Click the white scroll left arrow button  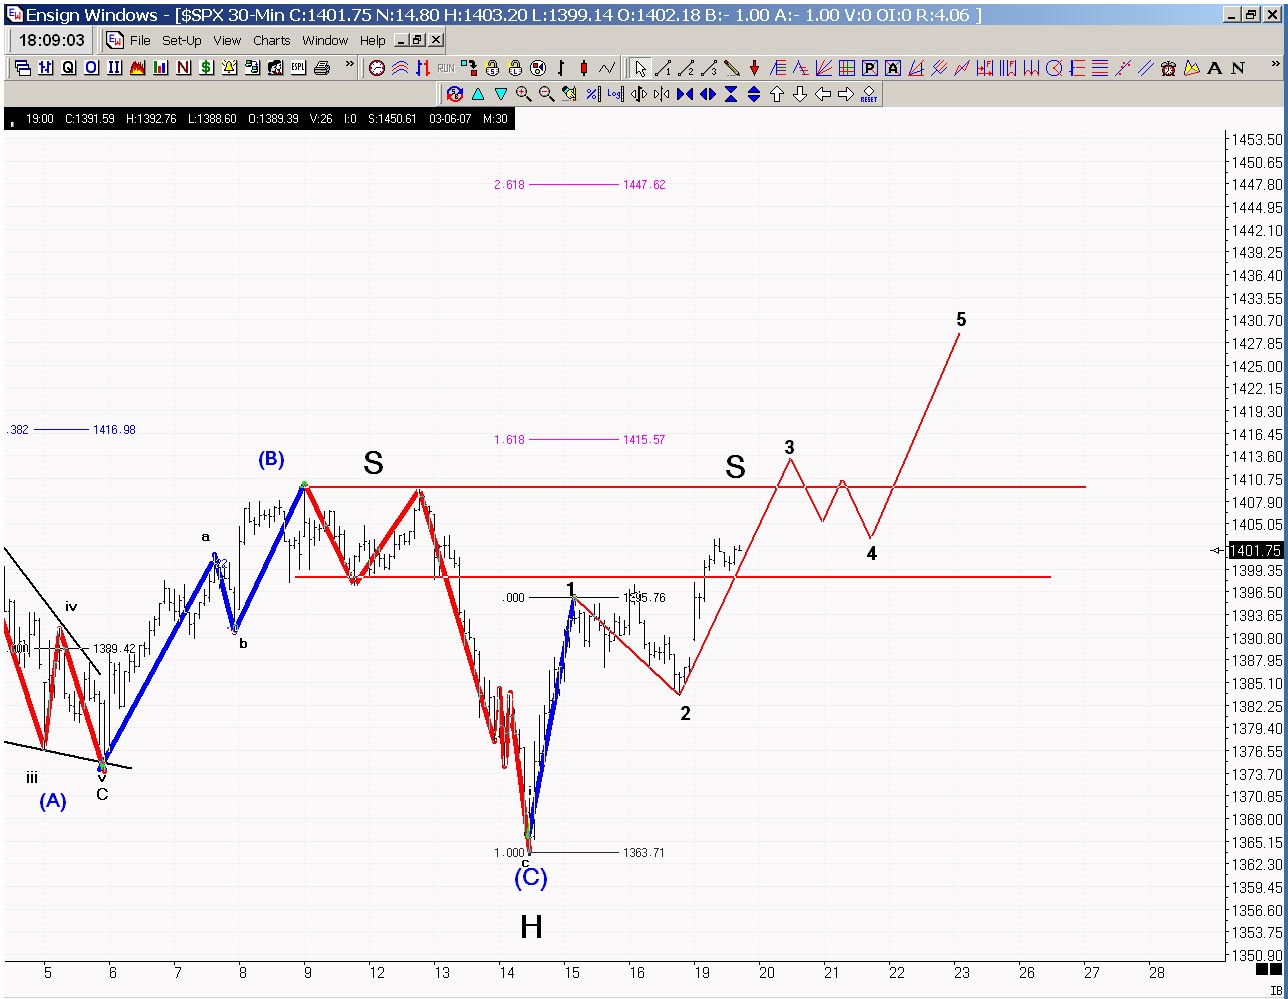point(822,94)
